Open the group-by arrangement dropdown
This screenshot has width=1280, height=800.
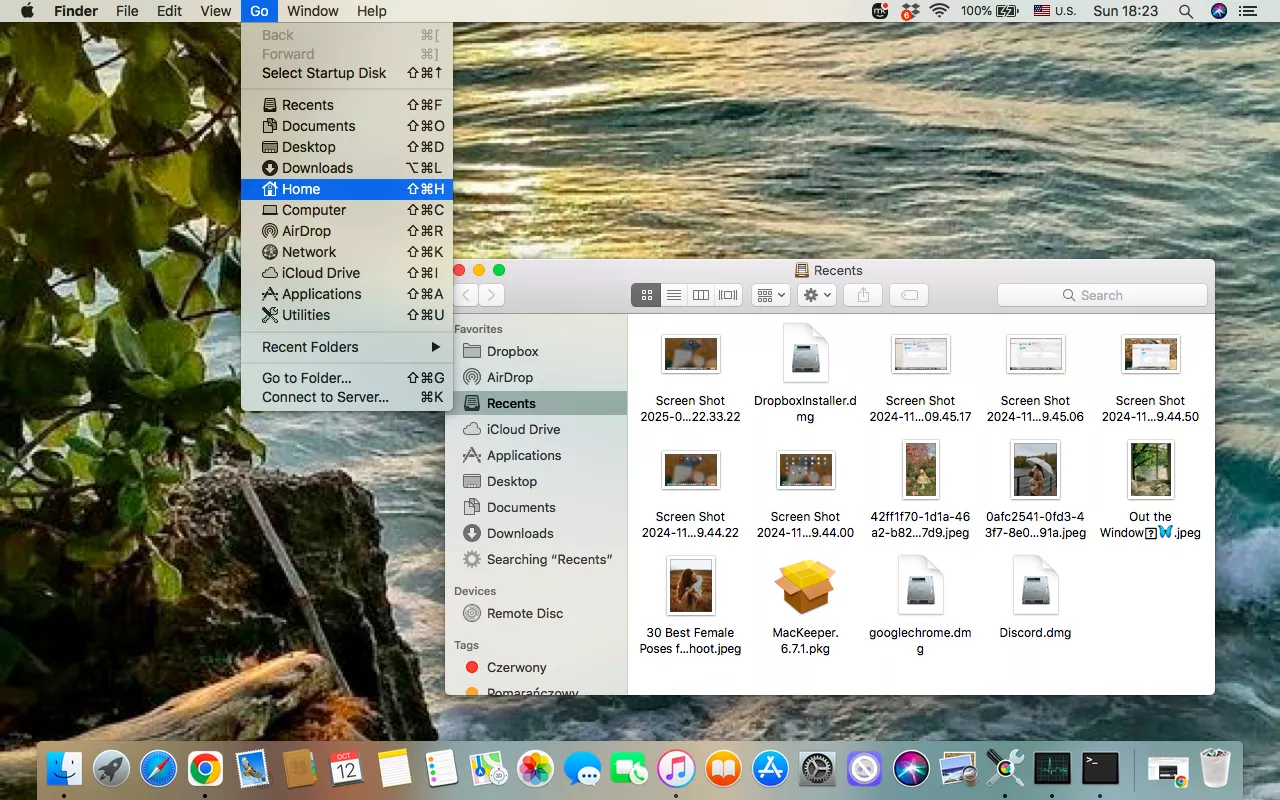point(770,295)
